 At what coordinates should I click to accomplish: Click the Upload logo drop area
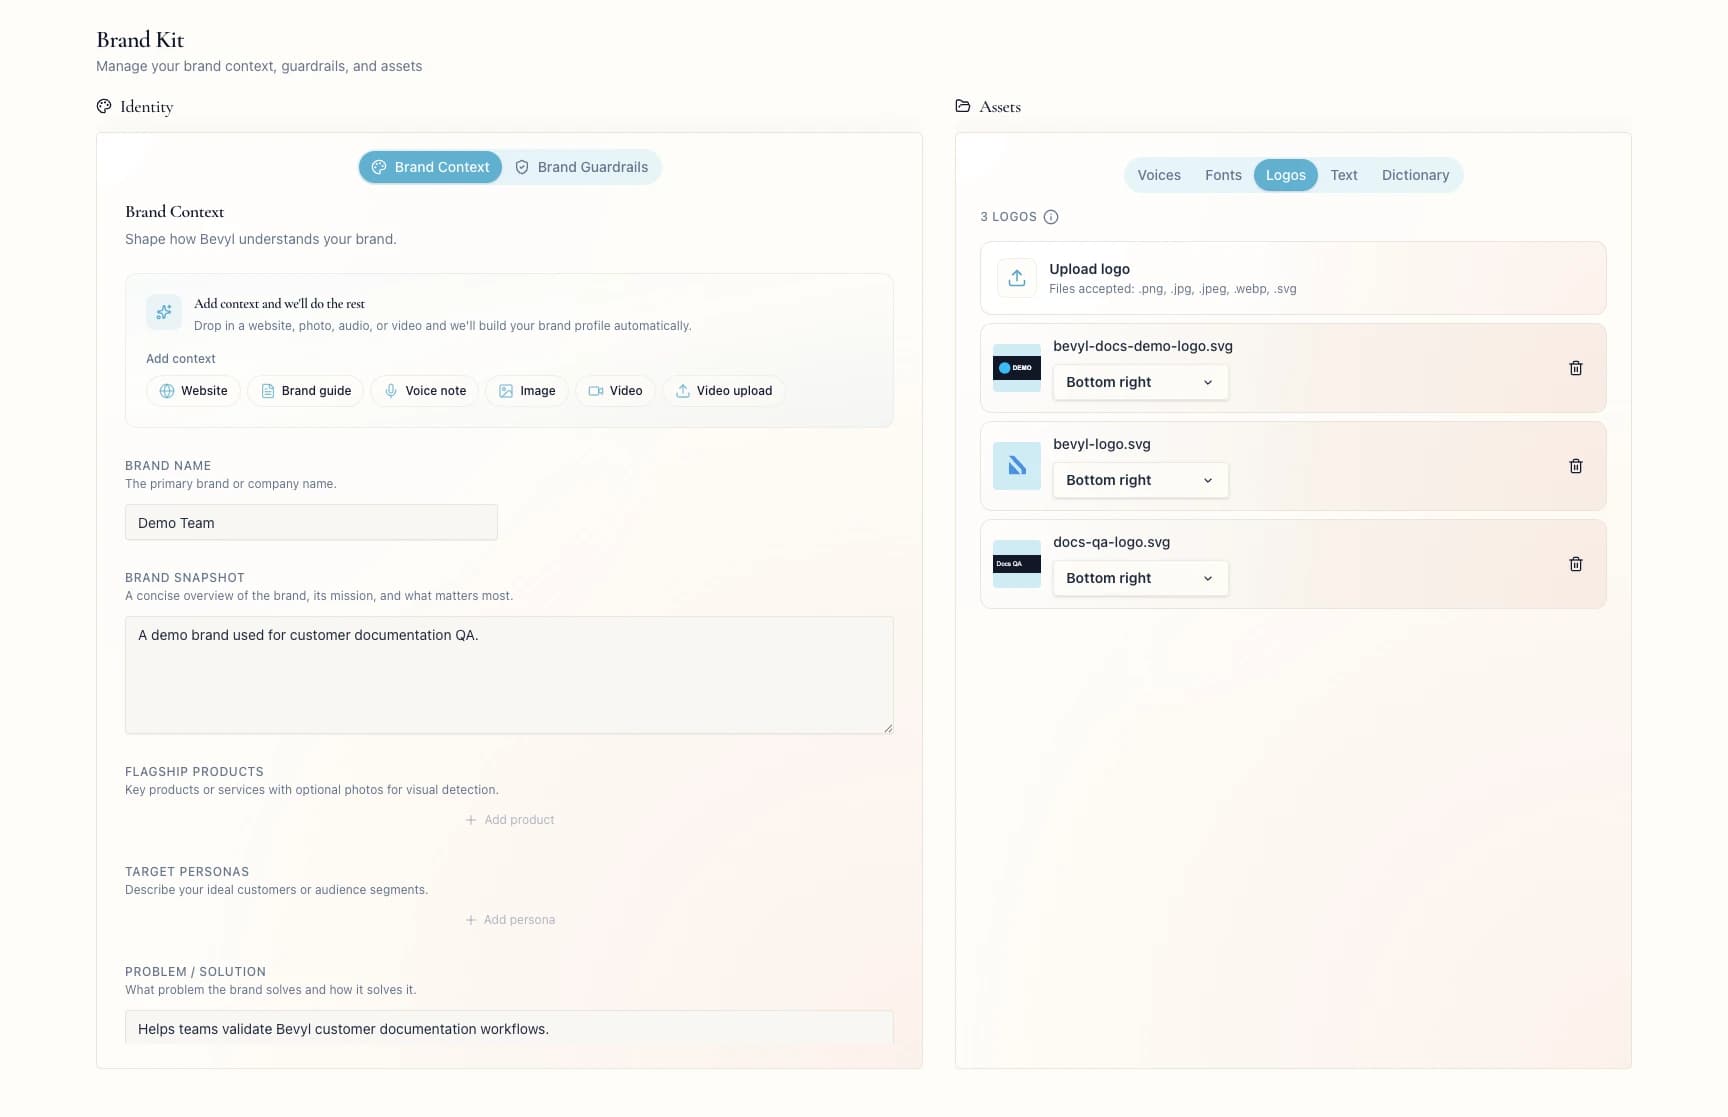point(1293,278)
